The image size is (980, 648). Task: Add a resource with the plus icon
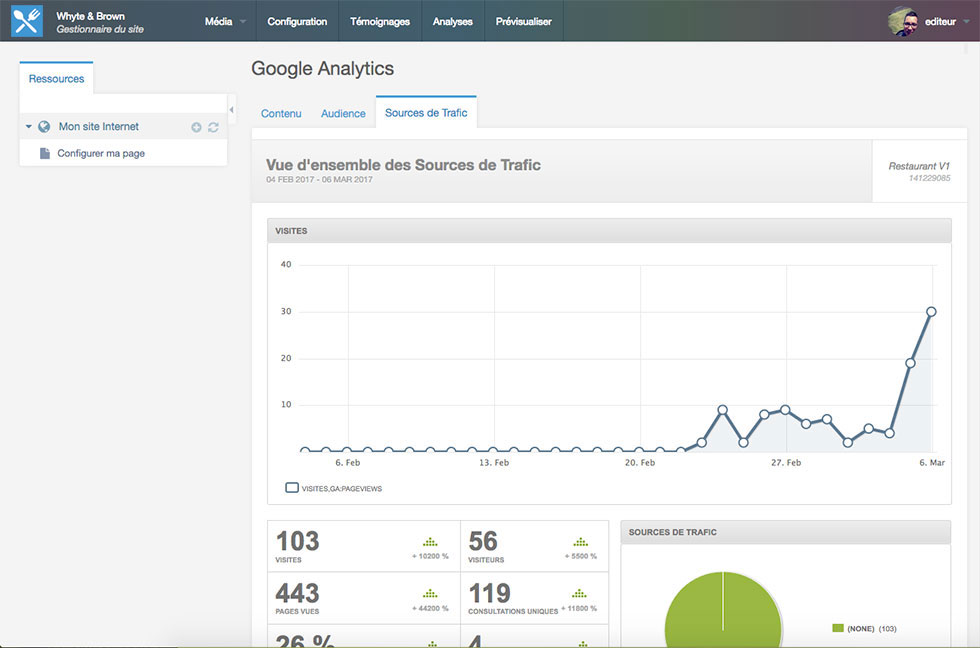point(196,127)
